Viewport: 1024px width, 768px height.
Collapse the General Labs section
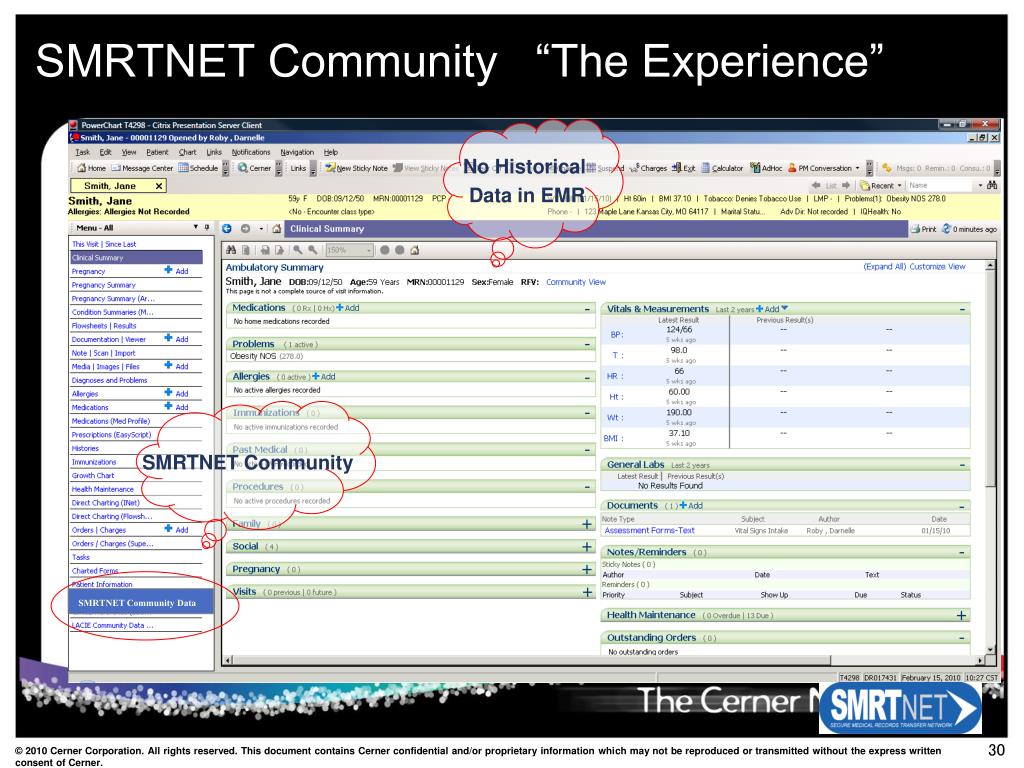(x=963, y=465)
